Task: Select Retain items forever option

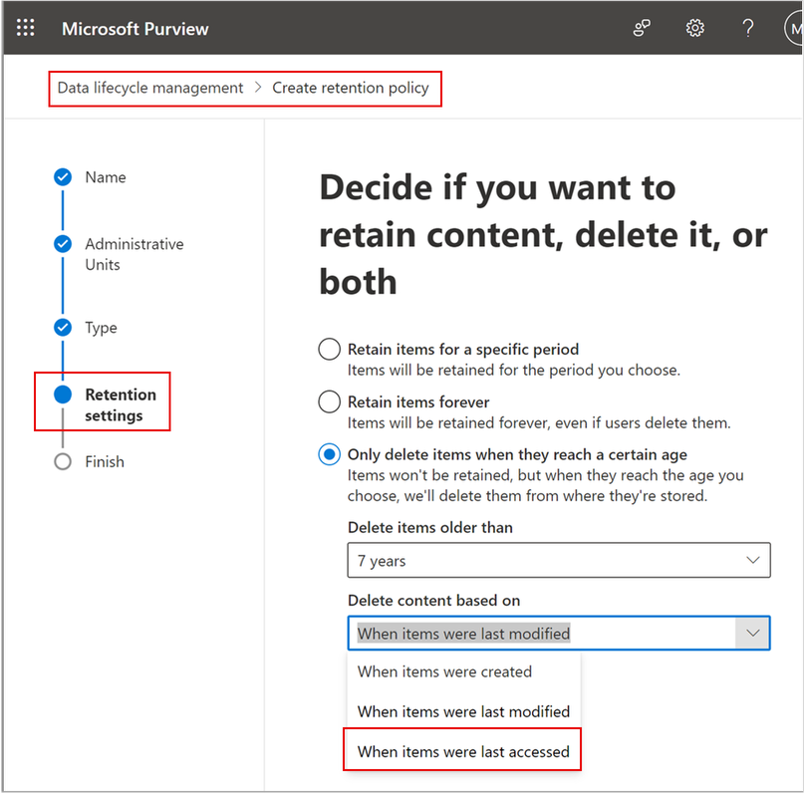Action: (329, 402)
